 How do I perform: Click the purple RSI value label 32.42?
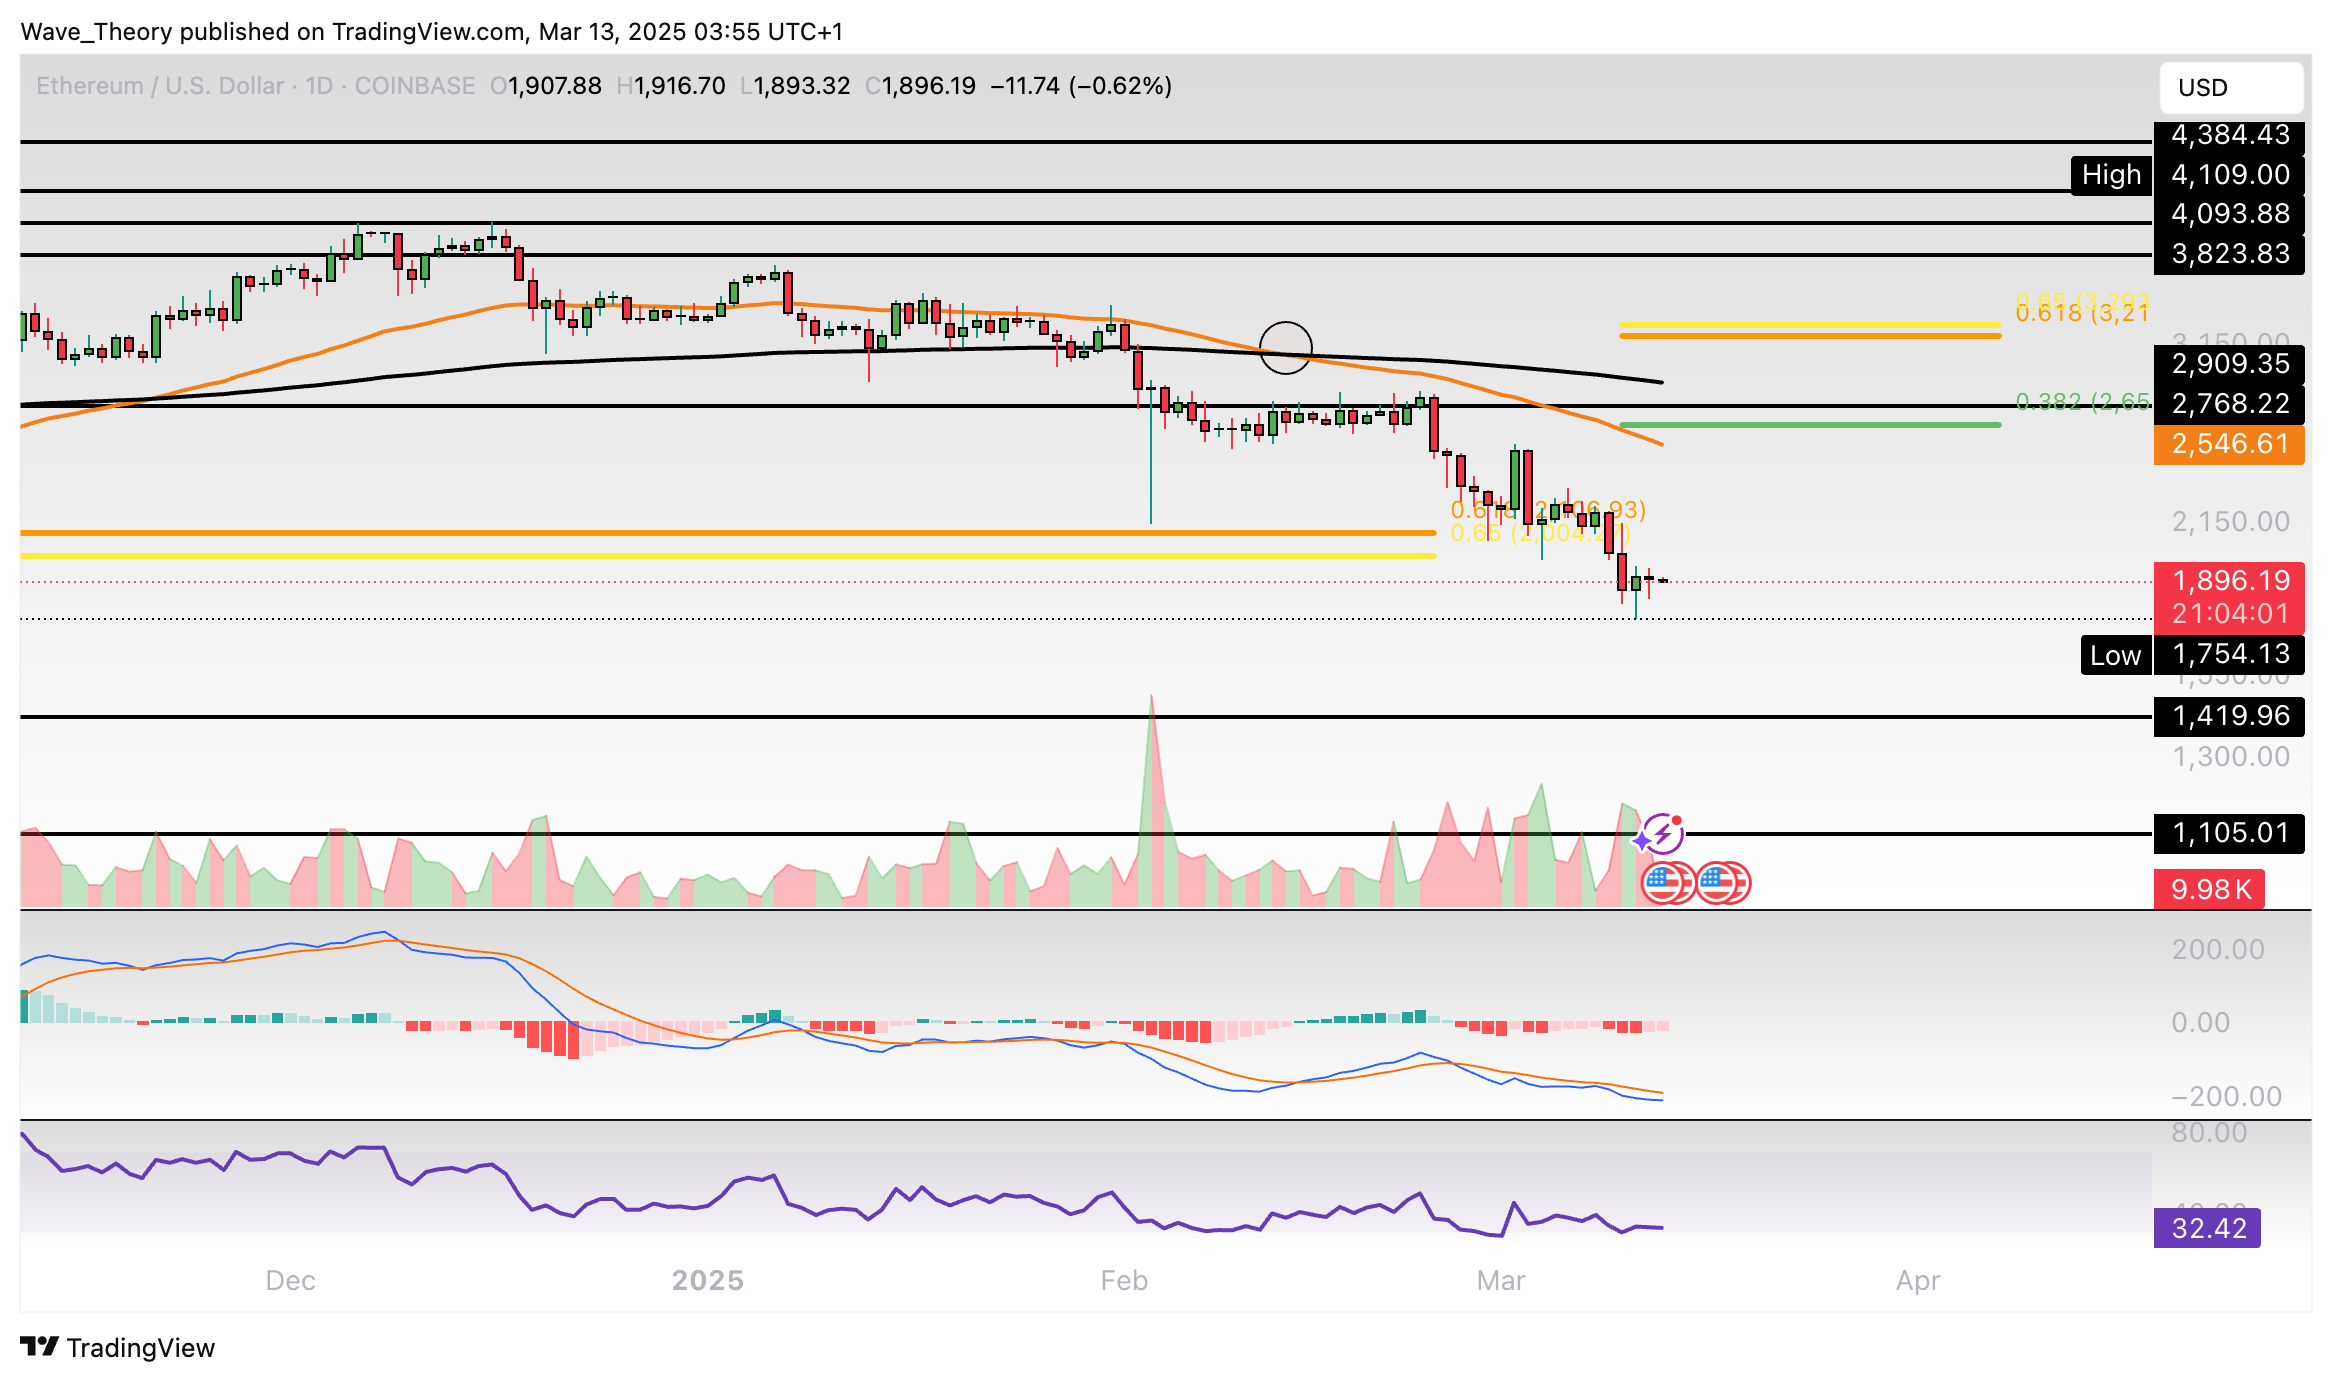tap(2207, 1228)
